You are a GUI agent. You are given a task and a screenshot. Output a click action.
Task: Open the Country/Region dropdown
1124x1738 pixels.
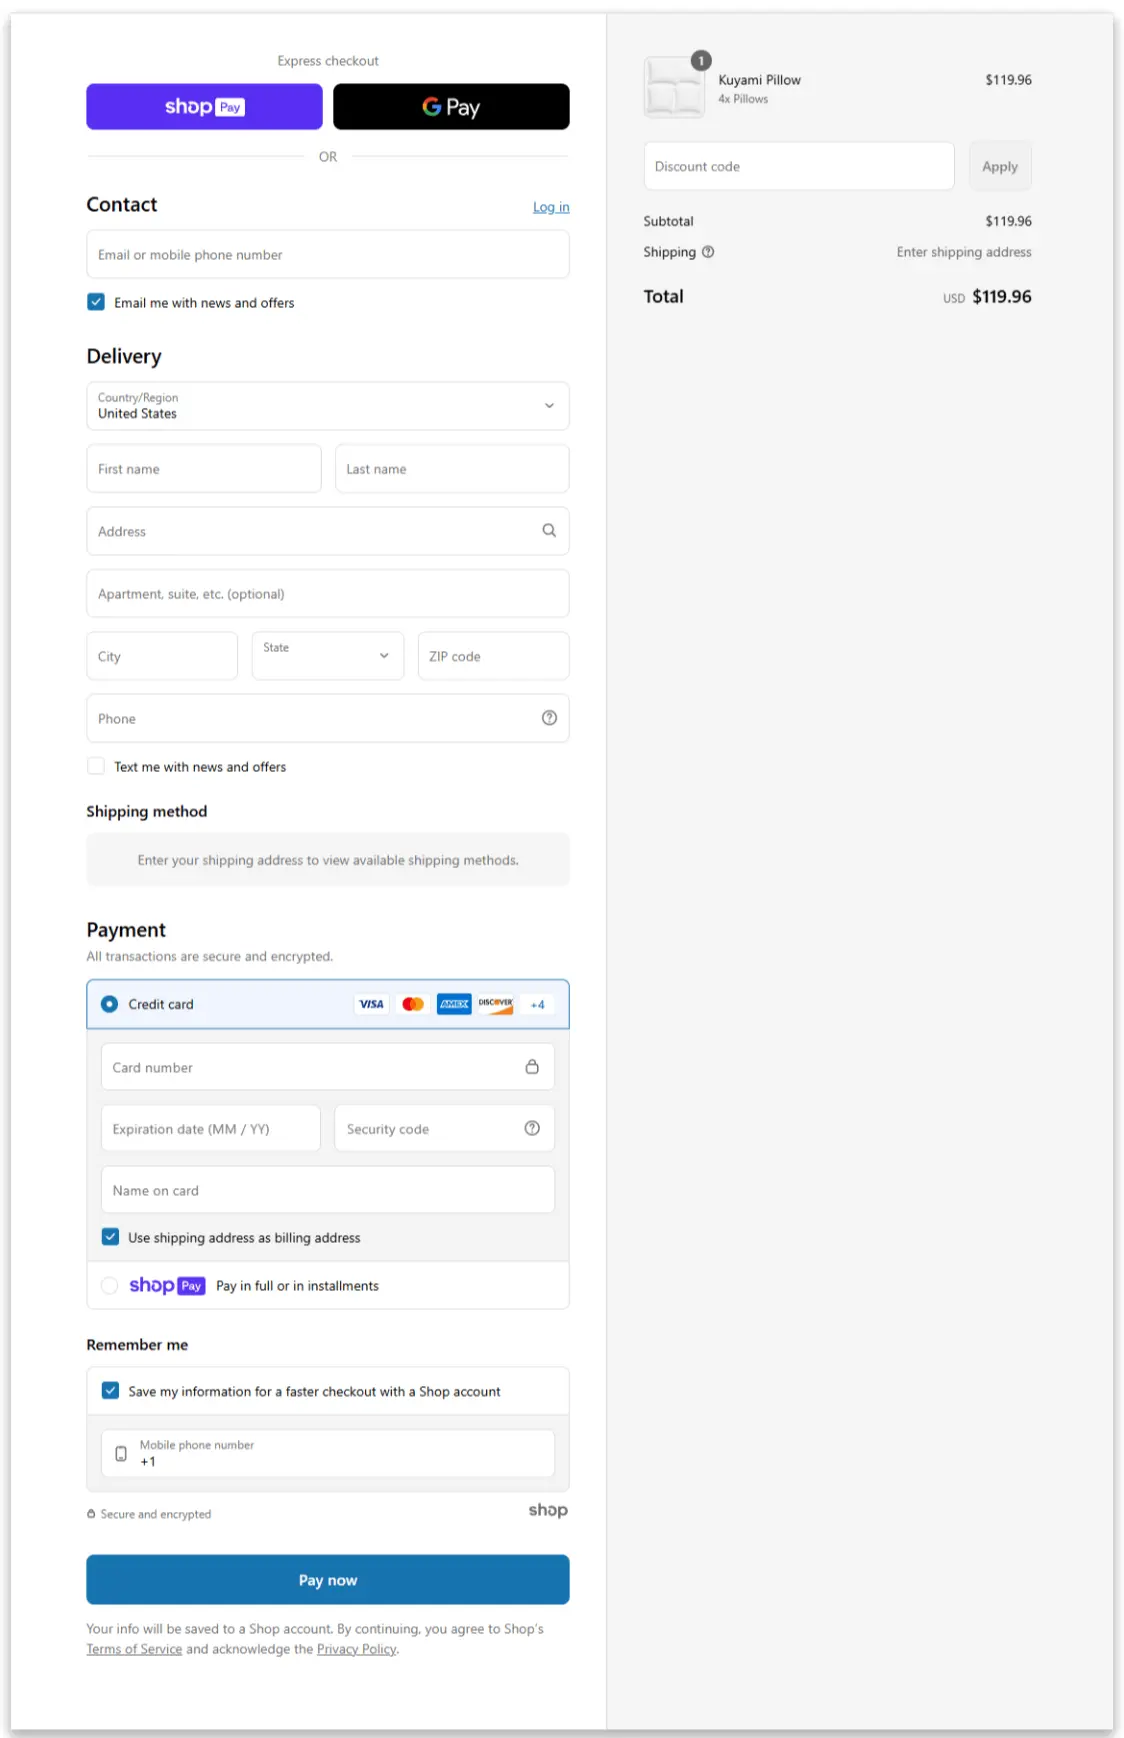(328, 406)
